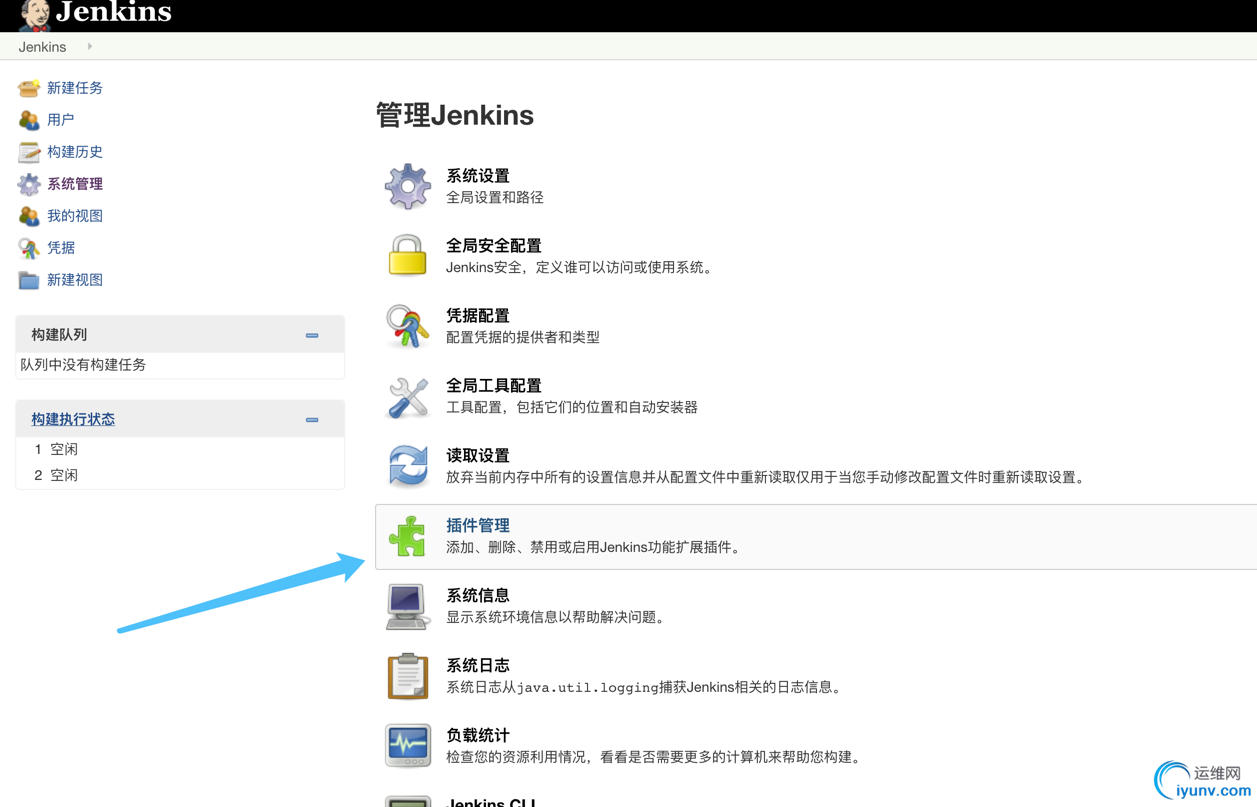Open the 用户 sidebar link
The width and height of the screenshot is (1257, 807).
61,120
